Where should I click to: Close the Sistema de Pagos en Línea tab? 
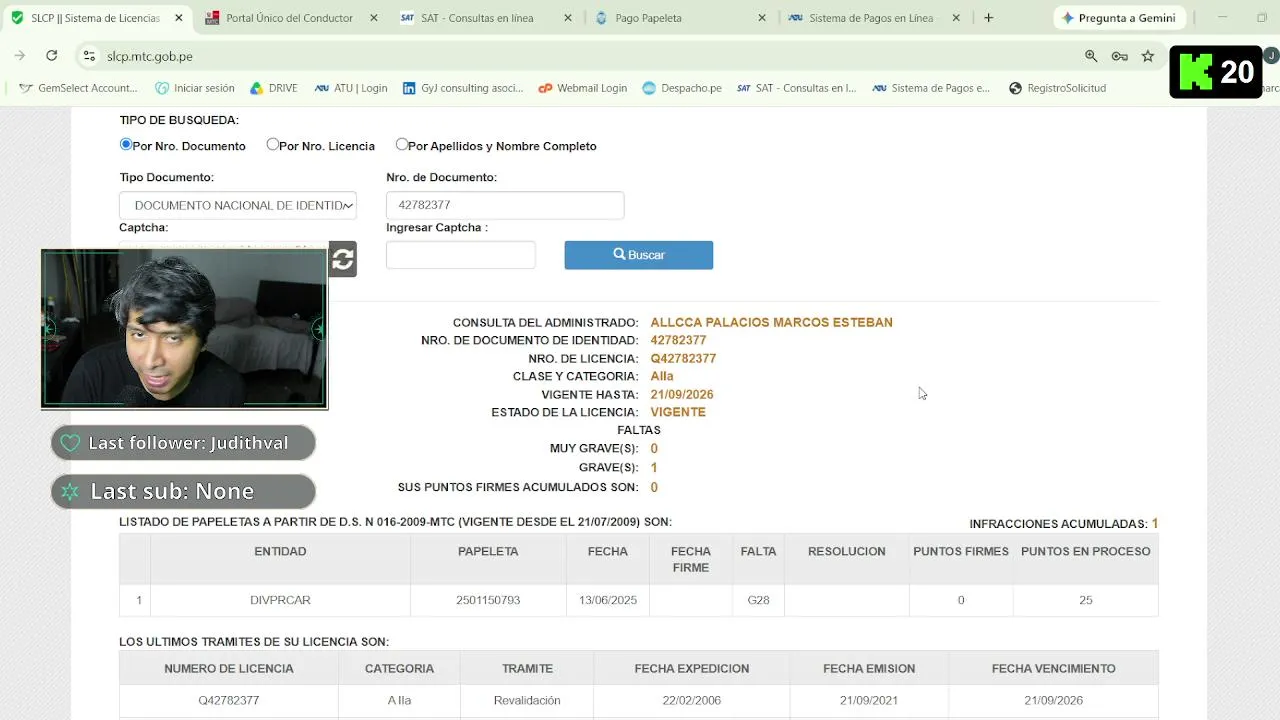click(x=956, y=18)
